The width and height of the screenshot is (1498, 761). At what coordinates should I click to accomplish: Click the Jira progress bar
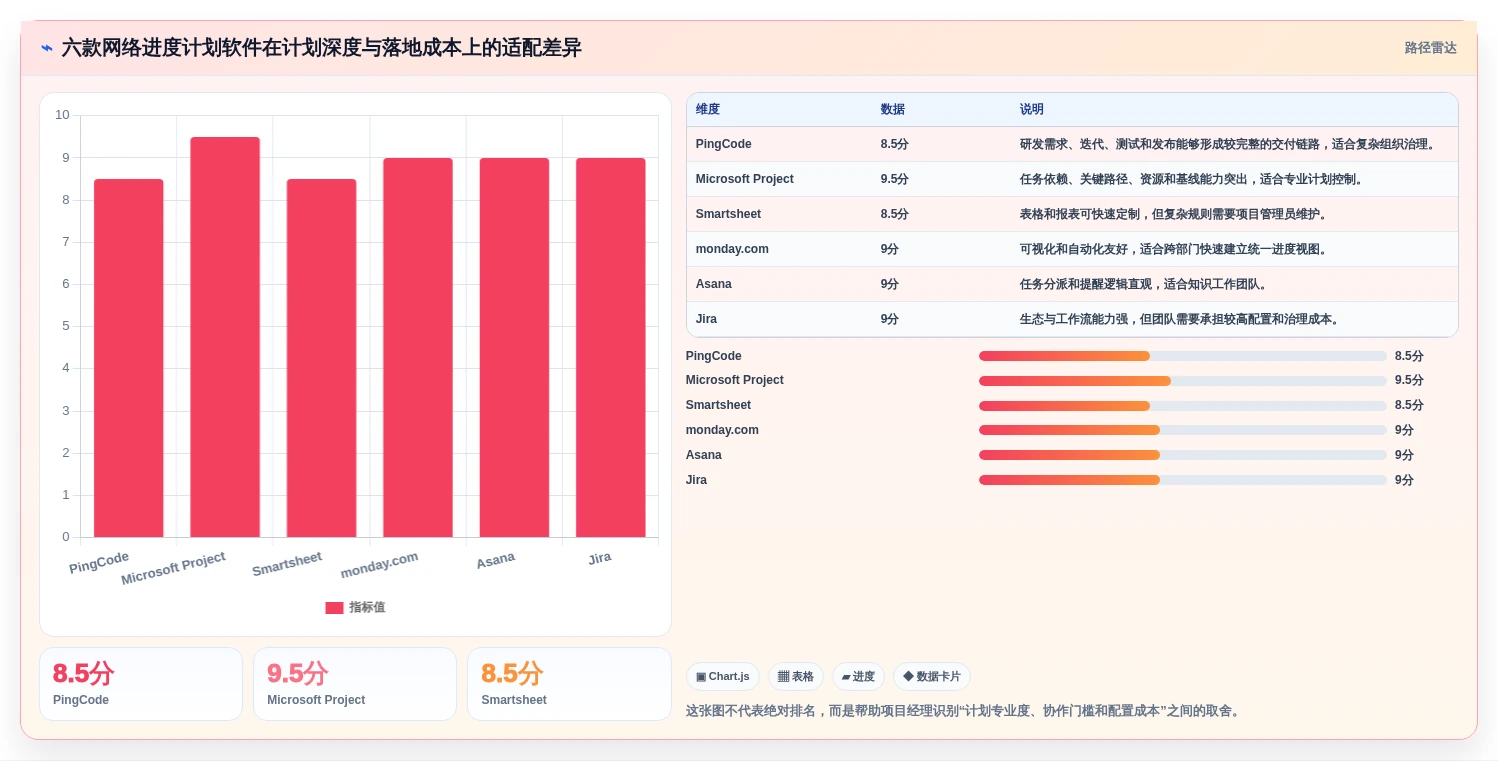(x=1183, y=480)
